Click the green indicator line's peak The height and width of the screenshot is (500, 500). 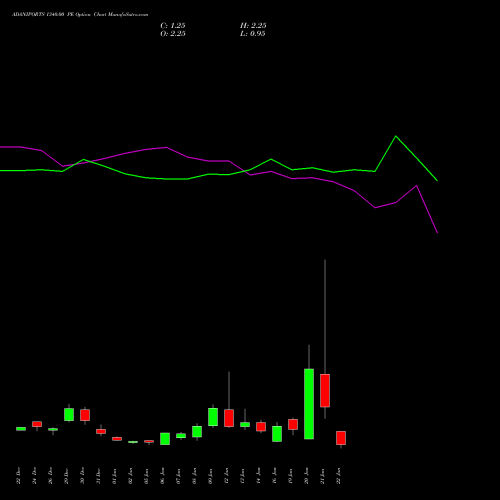click(396, 136)
